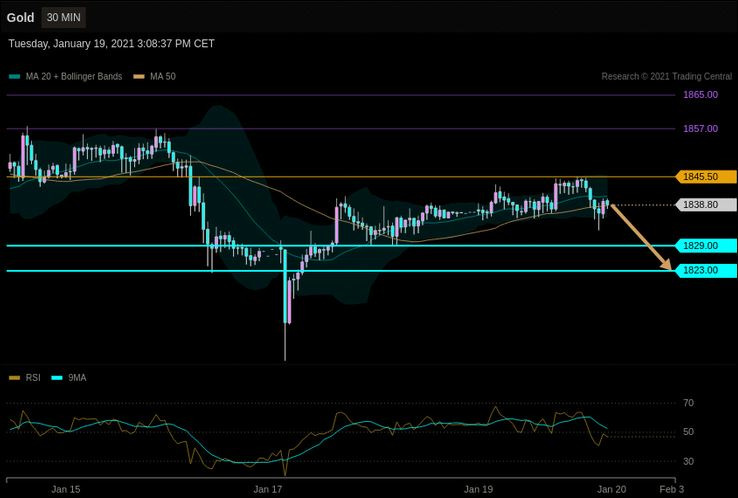This screenshot has height=498, width=738.
Task: Click the 1823.00 support price tag
Action: coord(706,270)
